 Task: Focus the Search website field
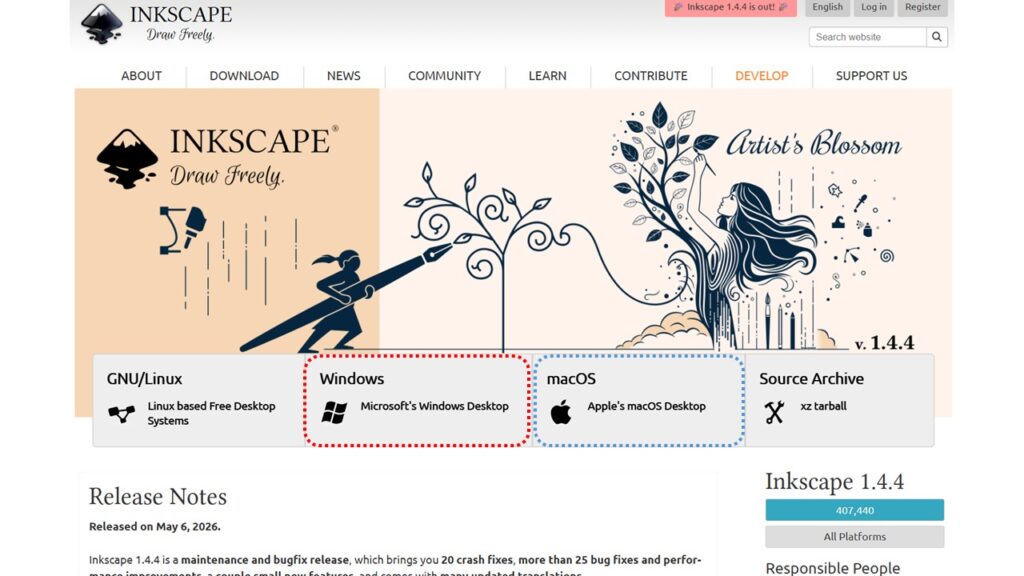point(867,37)
